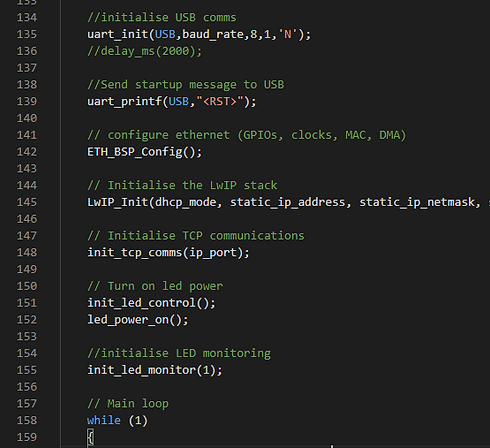Click the init_led_control() call
The height and width of the screenshot is (448, 490).
151,303
